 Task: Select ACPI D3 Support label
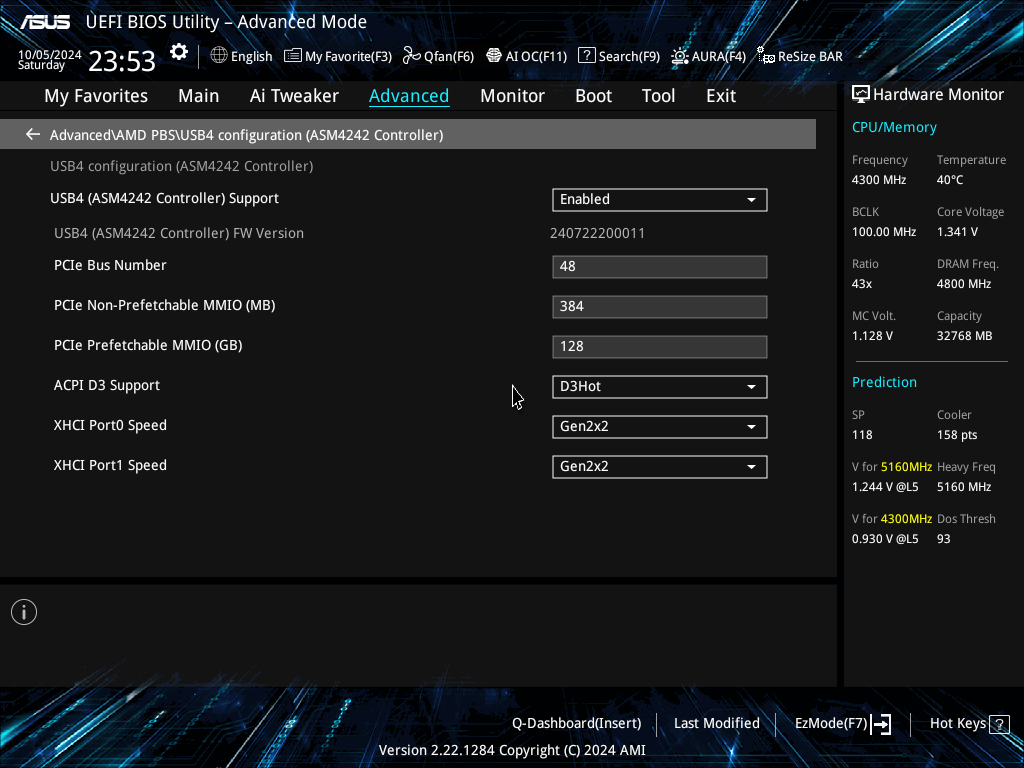[106, 385]
